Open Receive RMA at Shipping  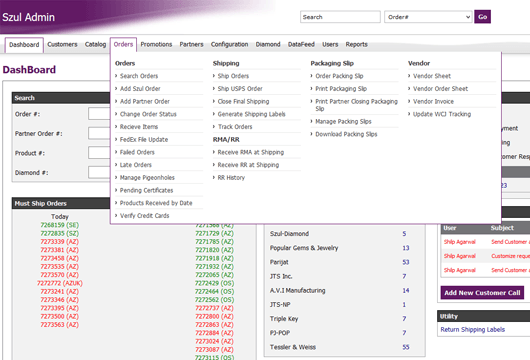tap(251, 152)
